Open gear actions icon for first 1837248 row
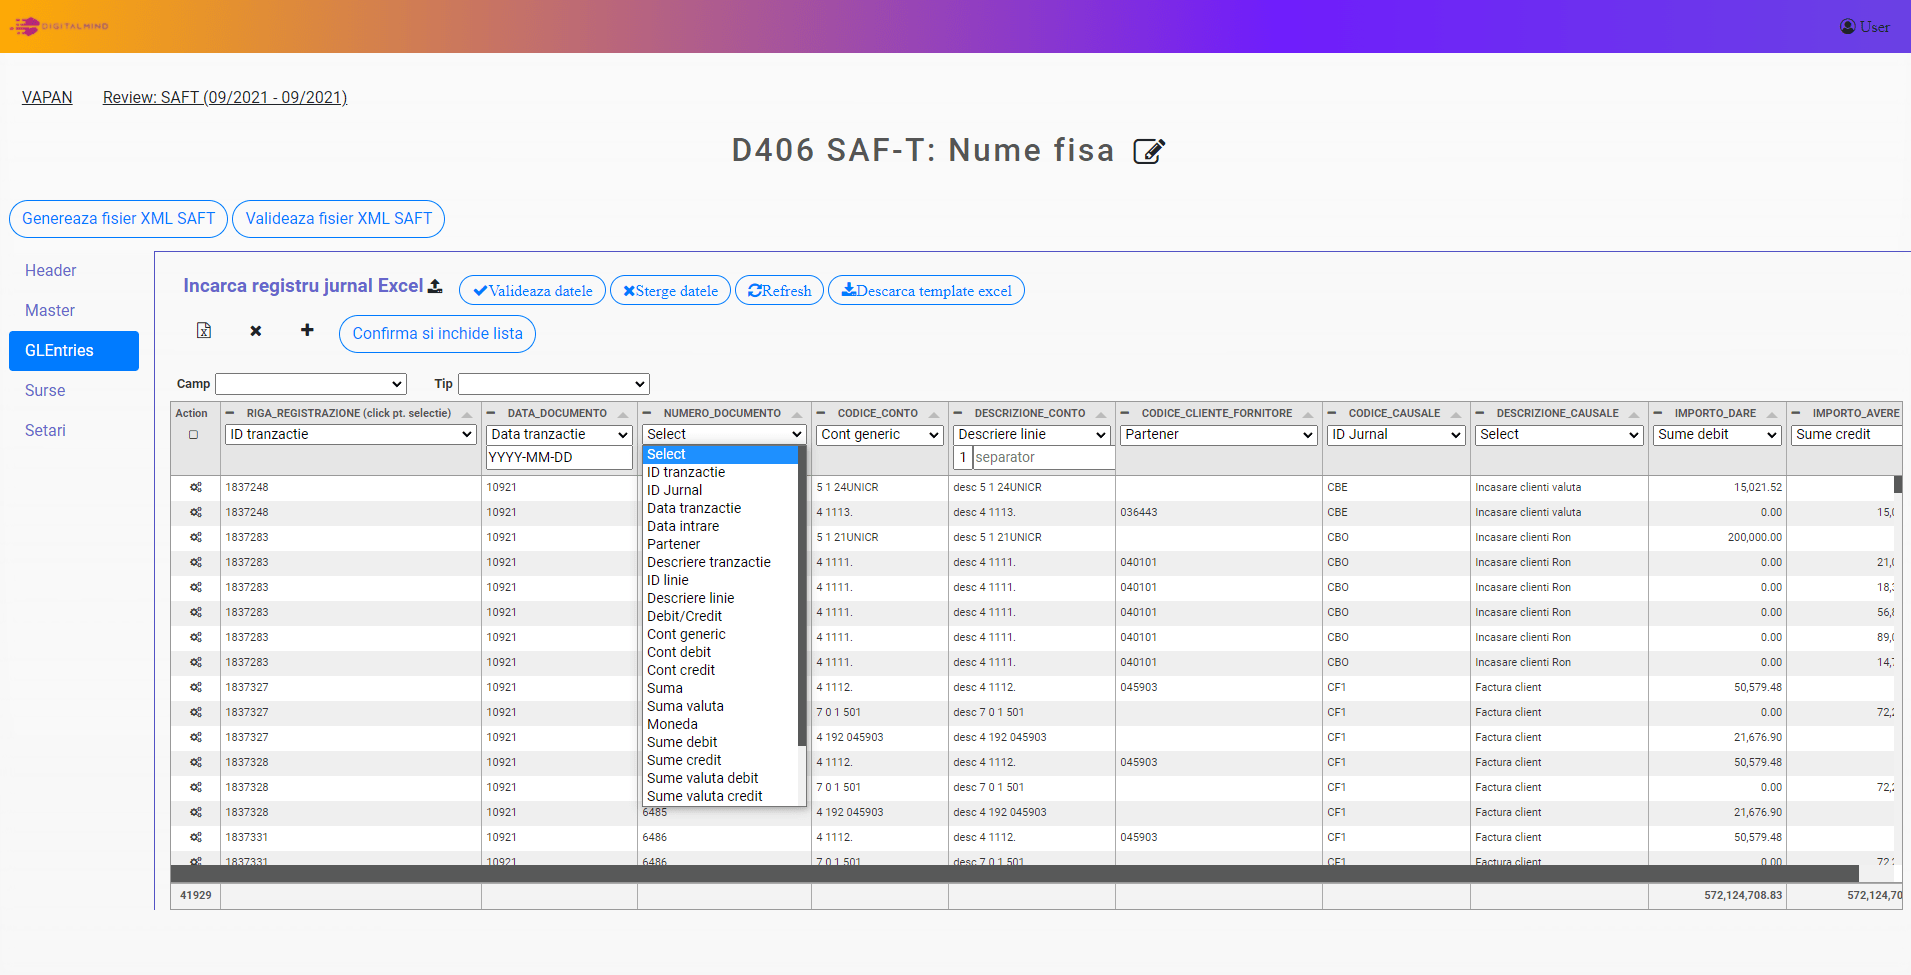1911x975 pixels. [196, 487]
